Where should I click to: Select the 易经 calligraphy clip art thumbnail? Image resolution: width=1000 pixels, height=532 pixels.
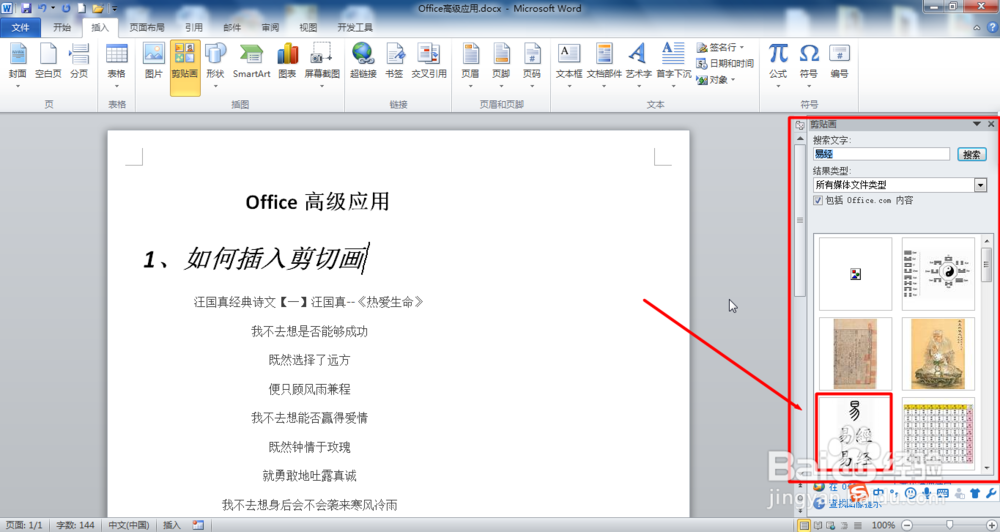855,432
